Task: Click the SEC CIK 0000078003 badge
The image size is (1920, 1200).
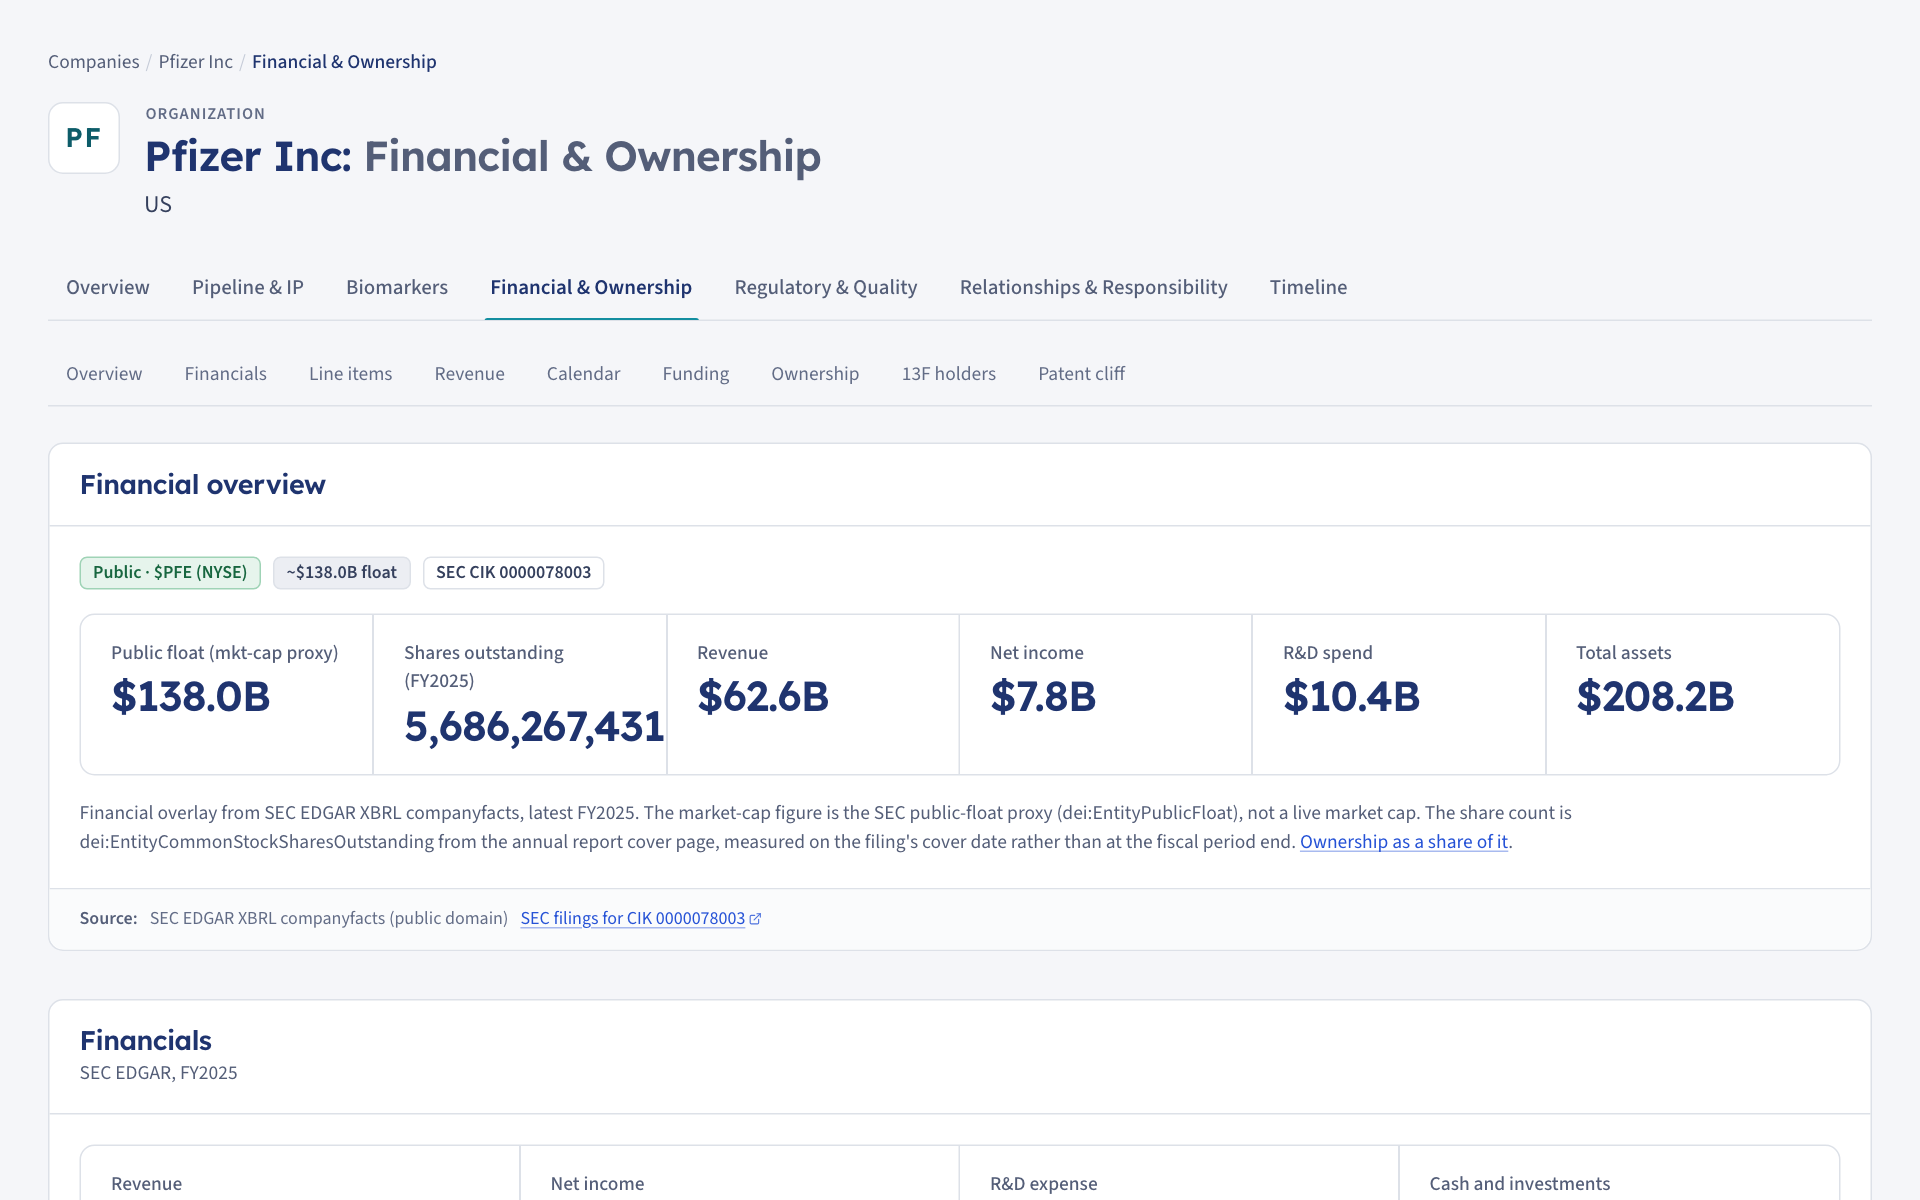Action: [514, 573]
